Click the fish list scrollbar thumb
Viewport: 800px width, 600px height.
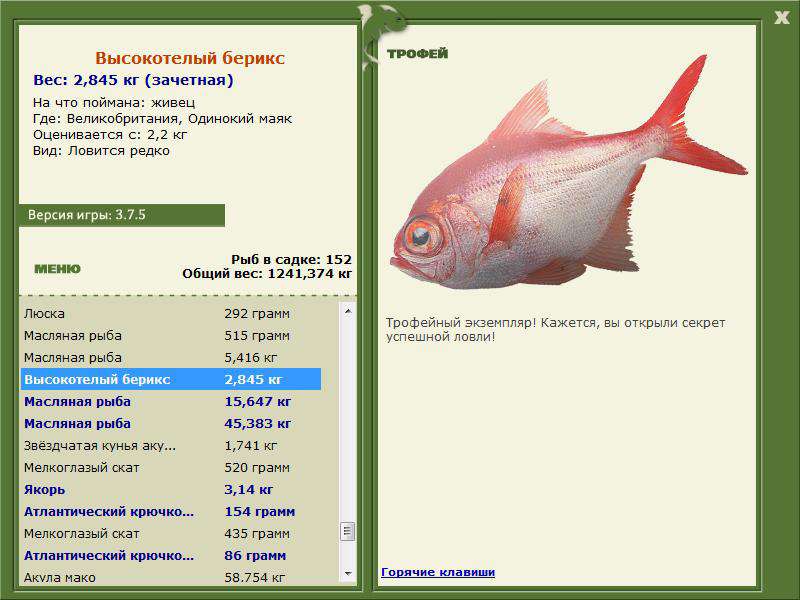pos(347,531)
